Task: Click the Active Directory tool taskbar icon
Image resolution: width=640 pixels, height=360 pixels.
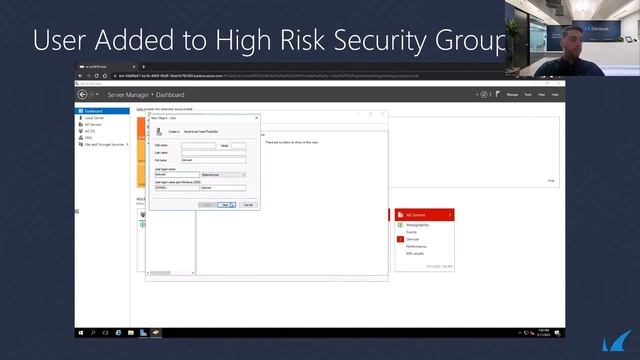Action: coord(156,333)
